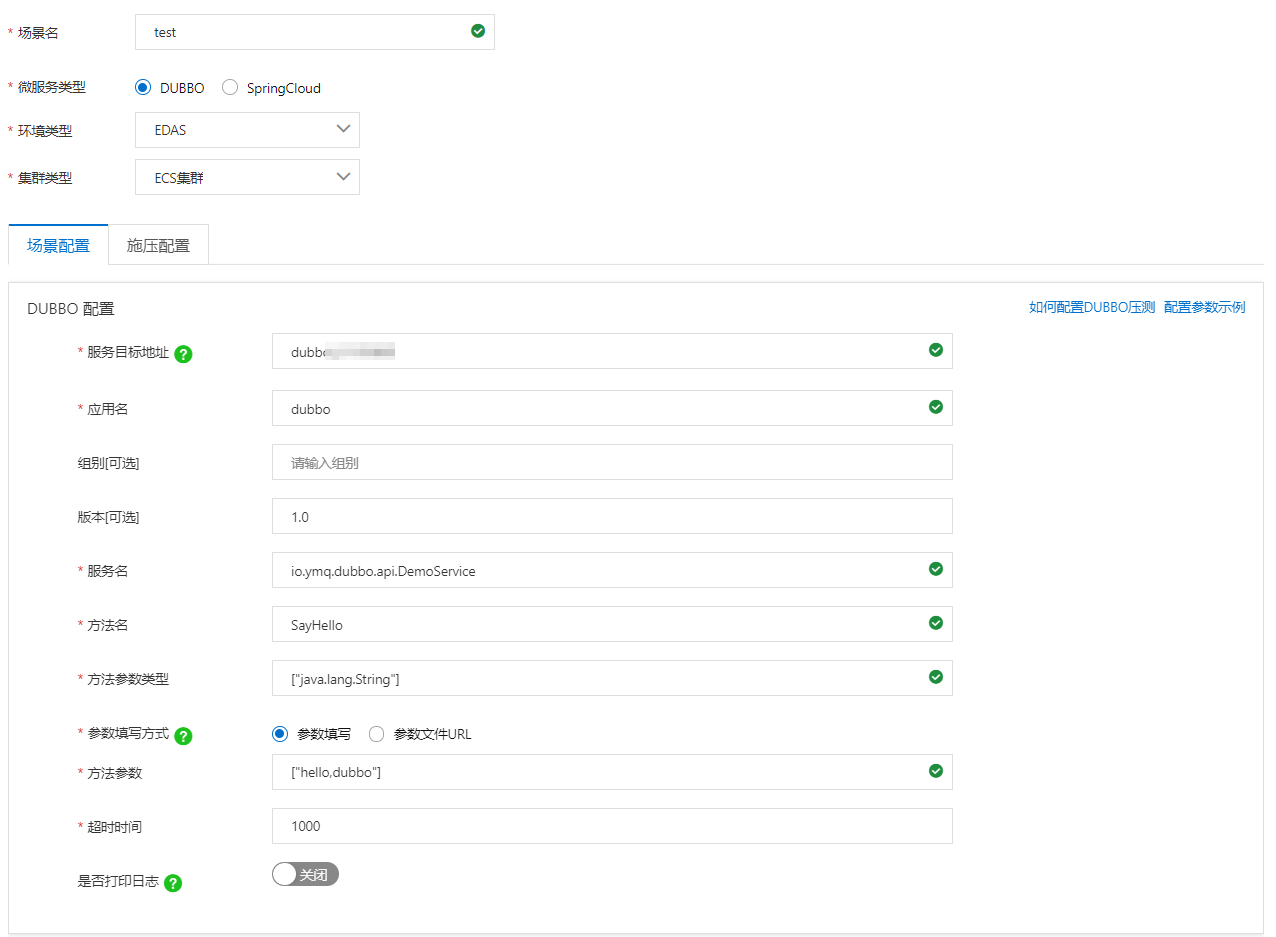Focus the 应用名 input field

tap(612, 408)
